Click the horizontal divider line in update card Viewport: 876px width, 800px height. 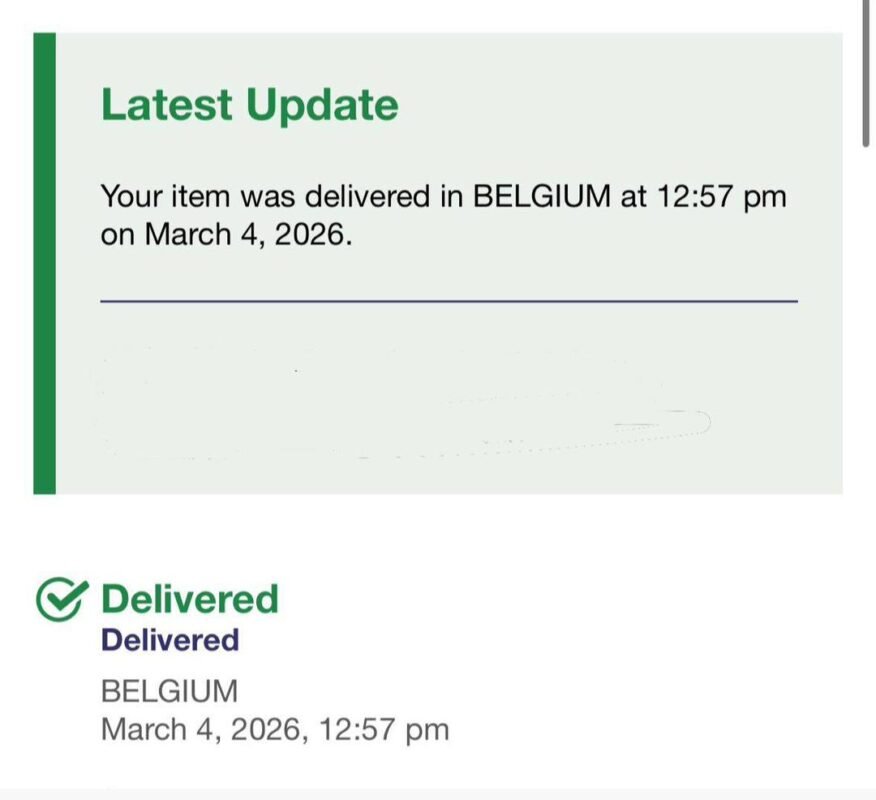point(449,300)
